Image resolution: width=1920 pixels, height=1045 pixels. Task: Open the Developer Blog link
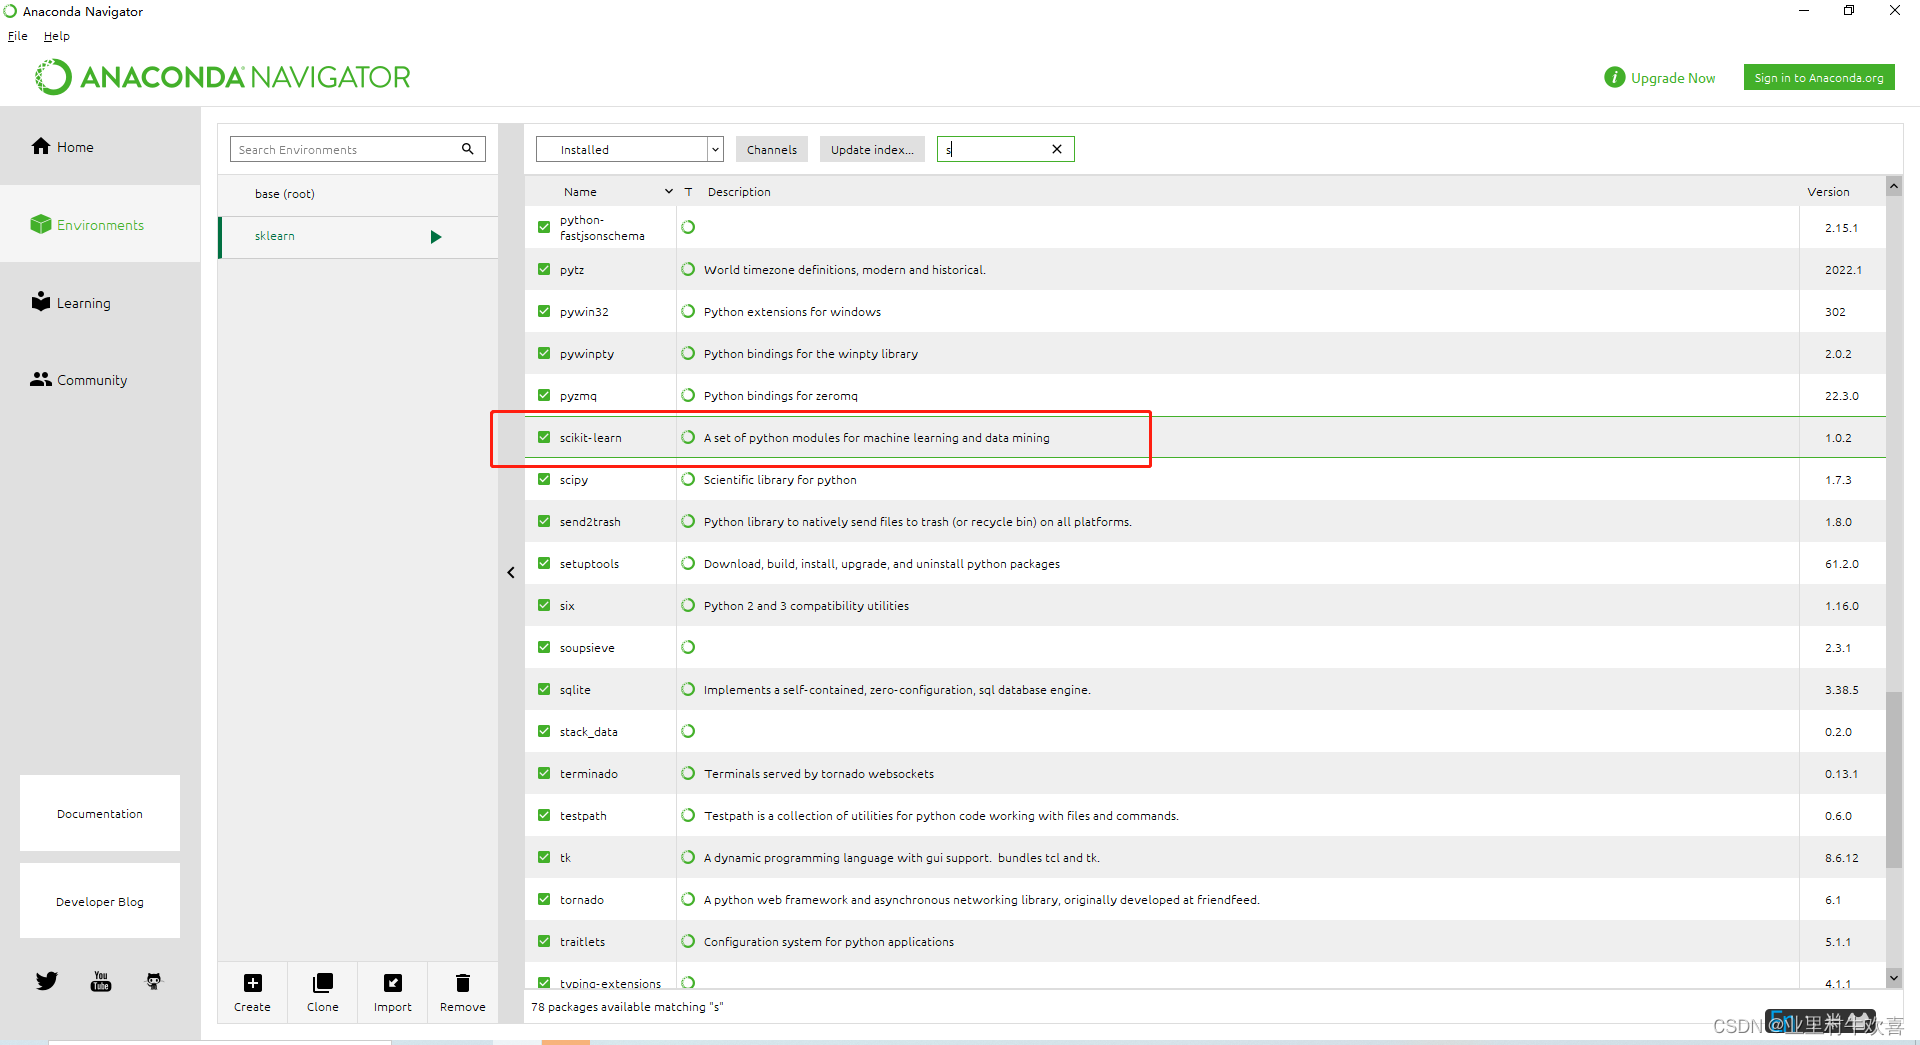click(x=100, y=901)
